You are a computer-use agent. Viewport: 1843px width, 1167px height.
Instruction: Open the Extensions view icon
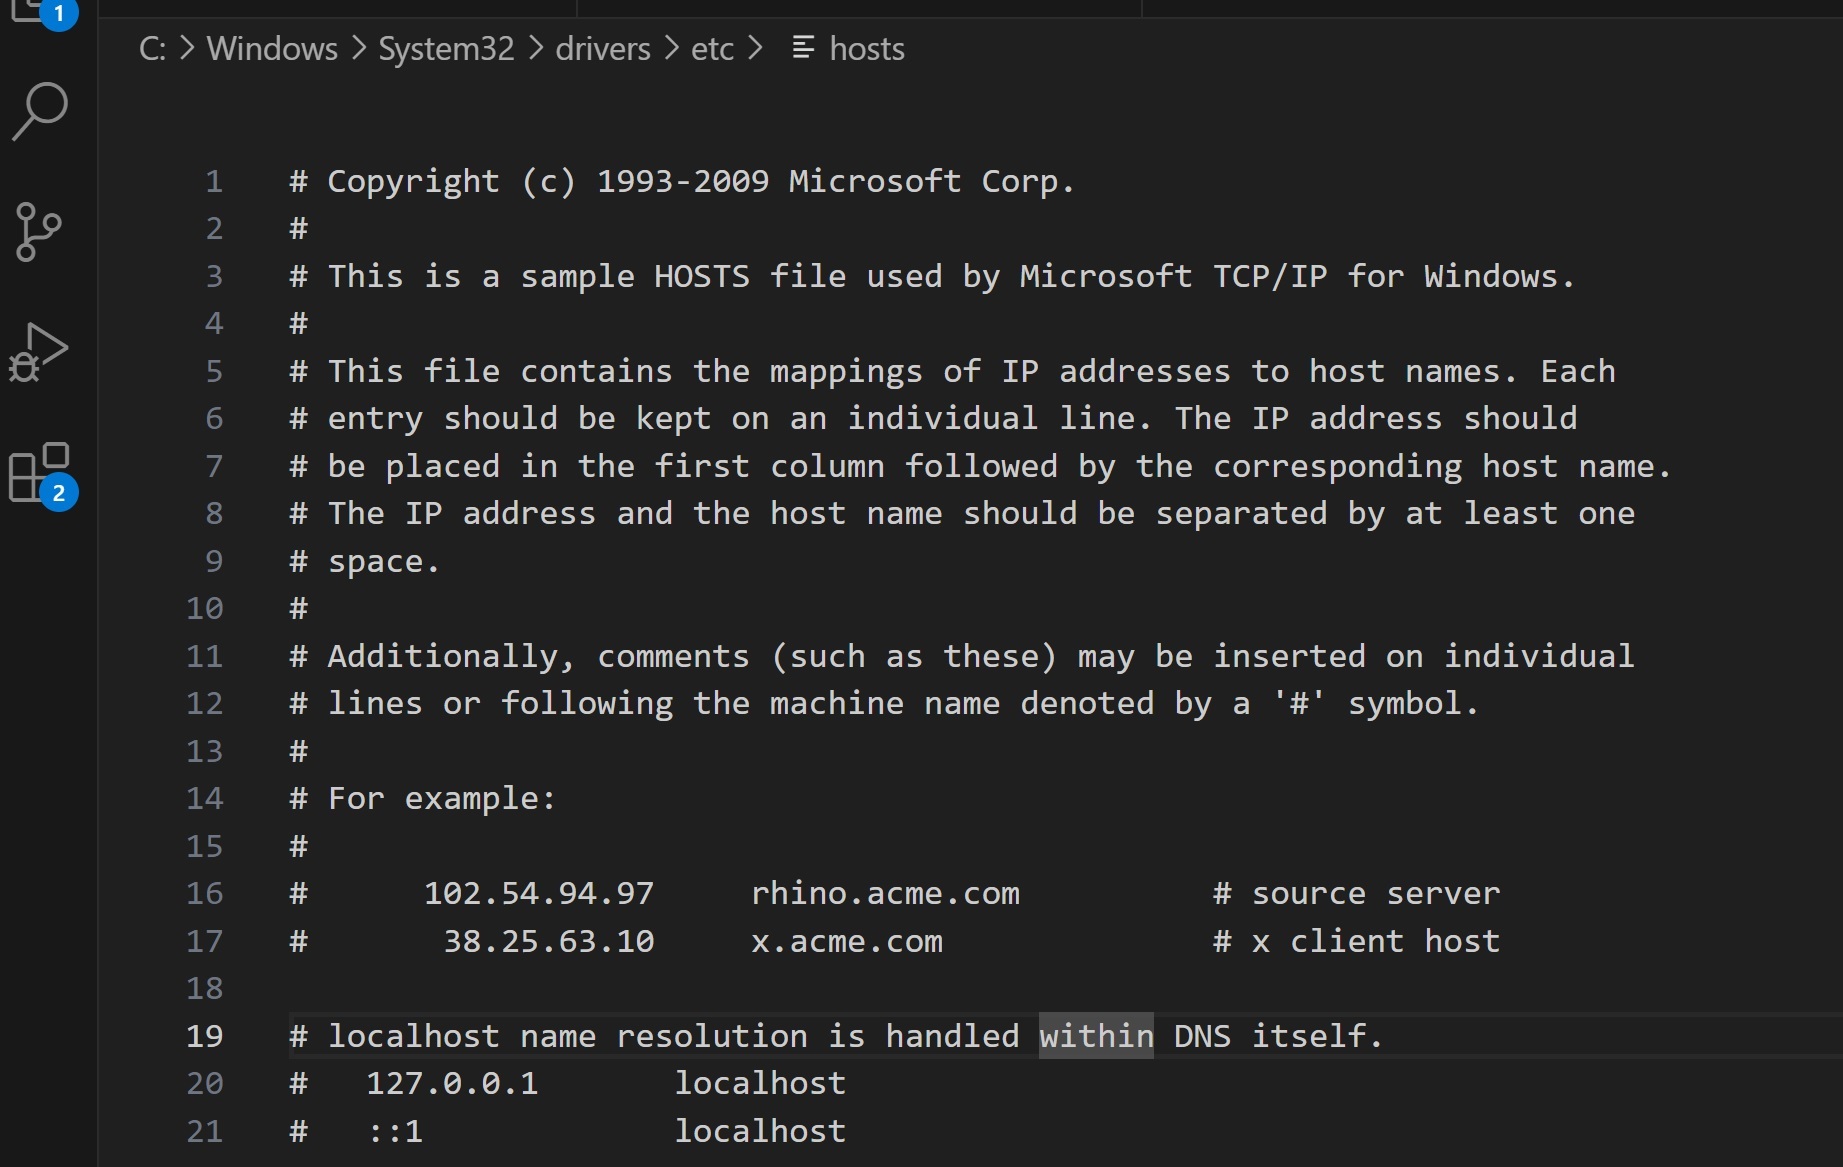tap(42, 475)
